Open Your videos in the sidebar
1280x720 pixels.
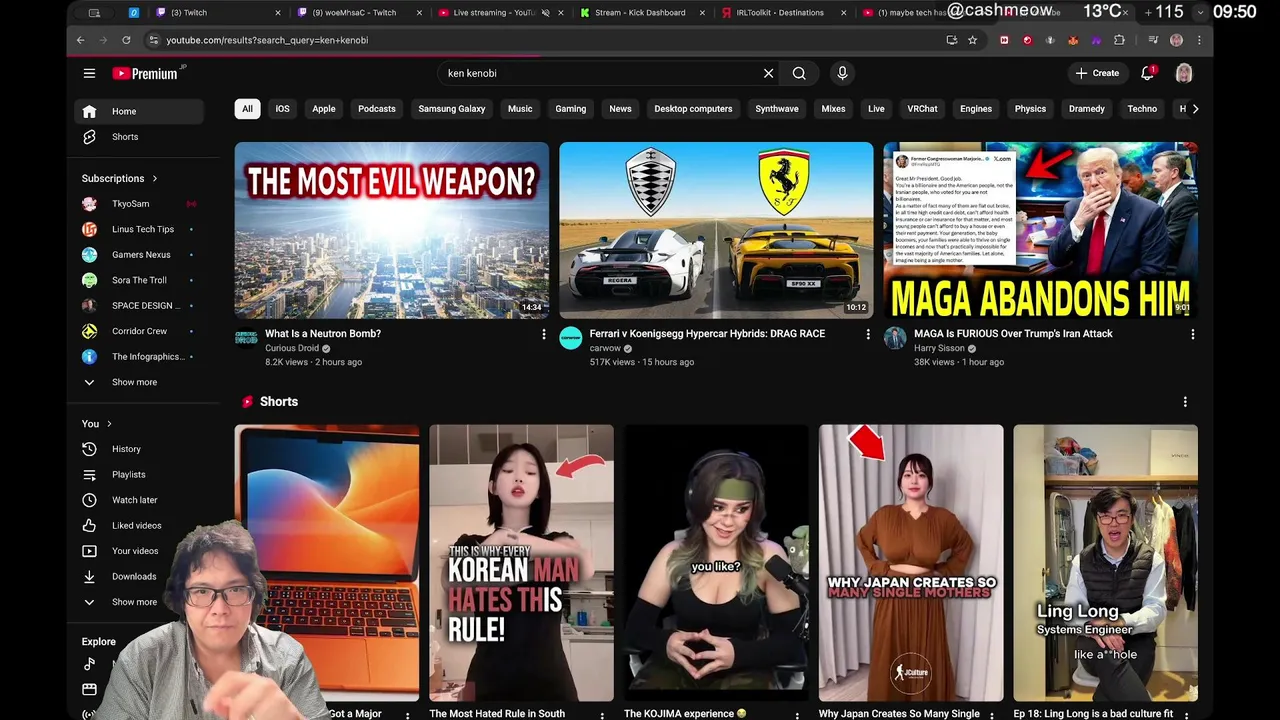click(x=139, y=551)
